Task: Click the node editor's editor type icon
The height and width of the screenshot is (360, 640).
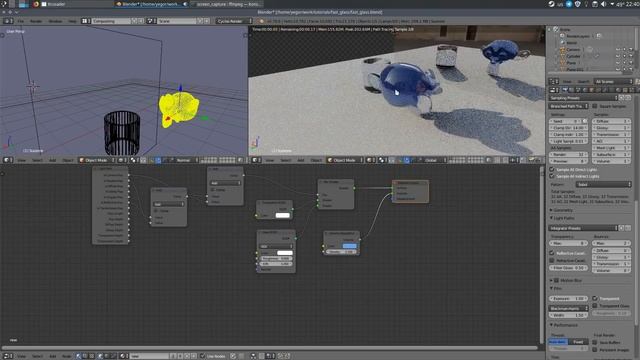Action: coord(7,356)
